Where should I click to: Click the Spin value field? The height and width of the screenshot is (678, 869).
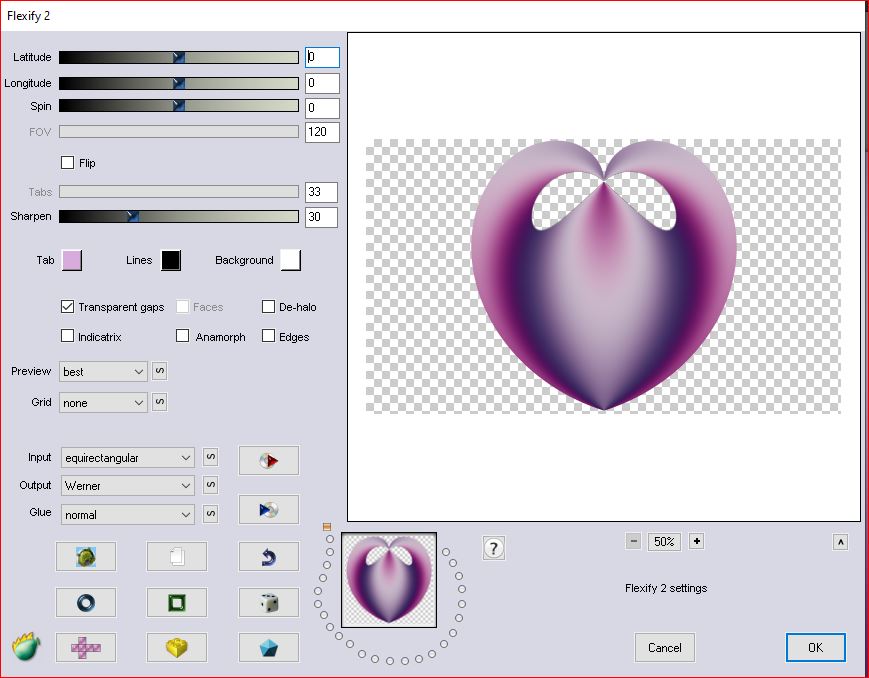pyautogui.click(x=322, y=108)
